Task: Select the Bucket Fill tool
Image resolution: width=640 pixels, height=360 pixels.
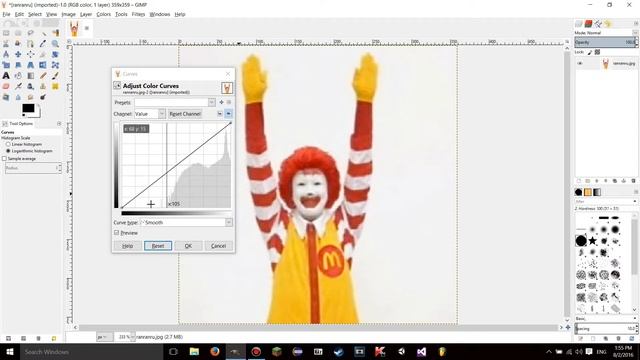Action: coord(18,76)
